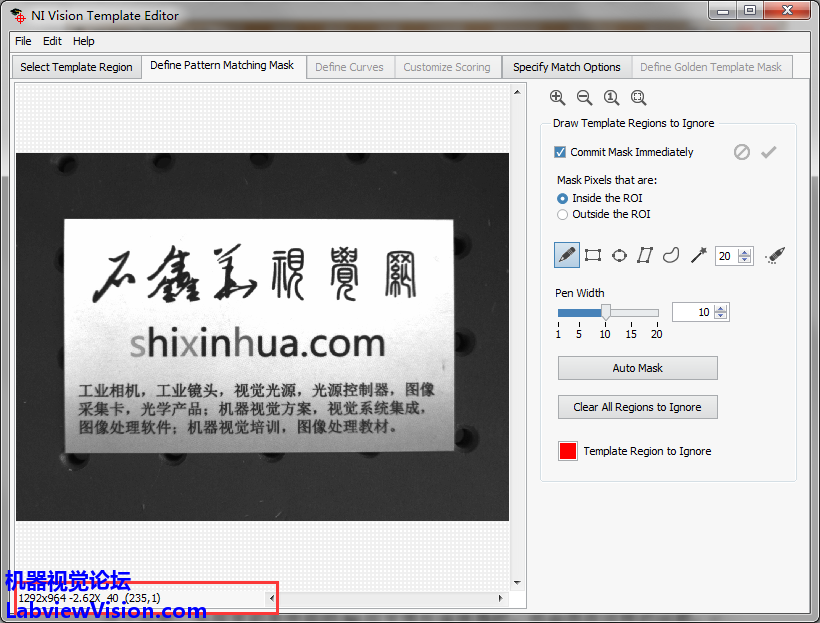The width and height of the screenshot is (820, 623).
Task: Select the eraser tool icon
Action: pyautogui.click(x=774, y=256)
